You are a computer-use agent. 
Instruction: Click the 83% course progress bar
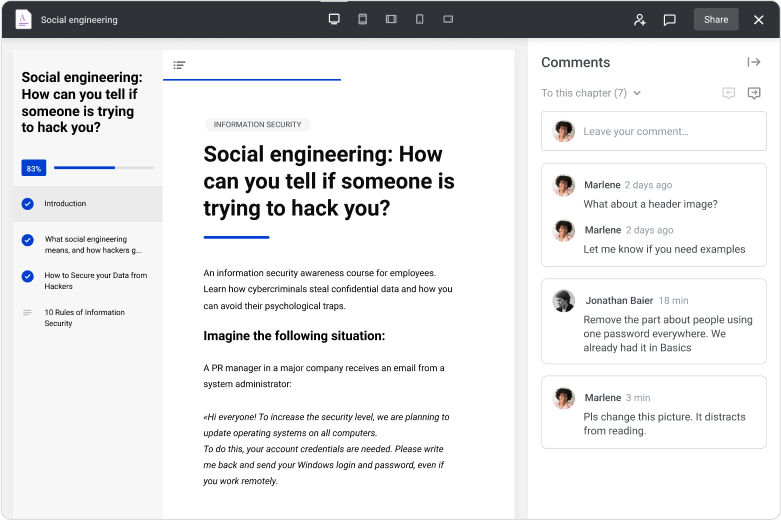[100, 168]
